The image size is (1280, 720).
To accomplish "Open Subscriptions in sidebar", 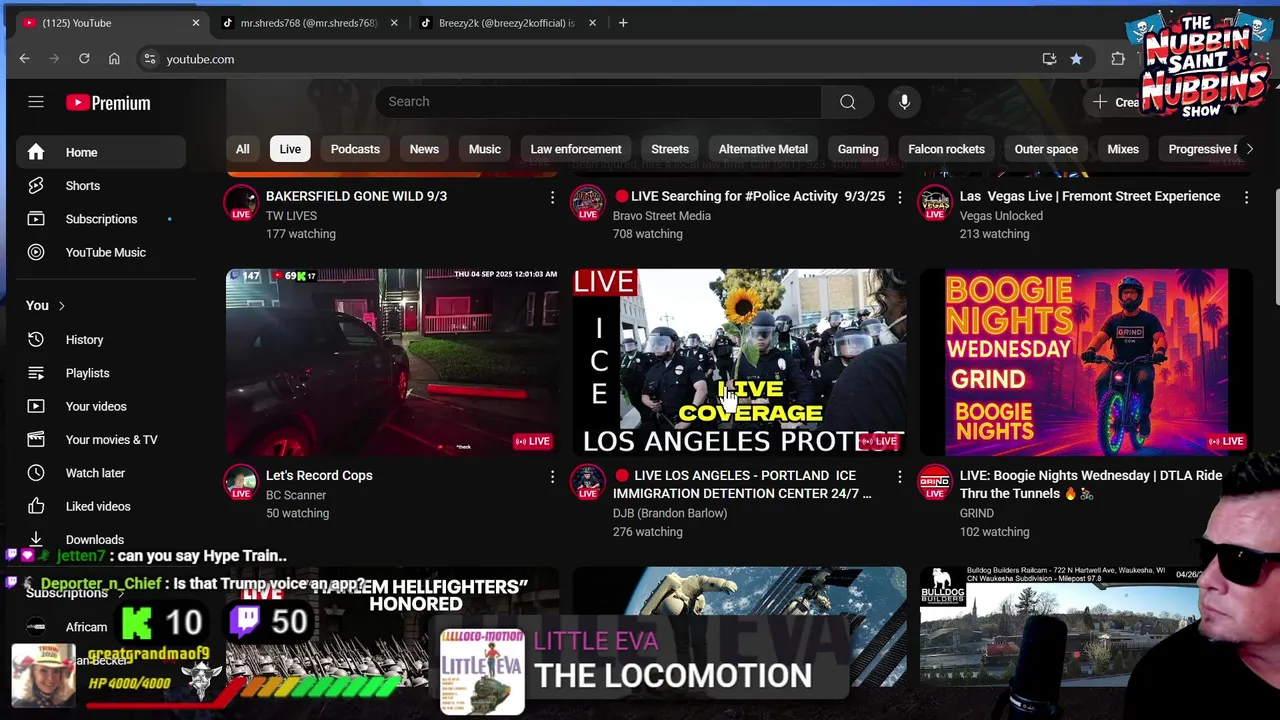I will (x=101, y=219).
